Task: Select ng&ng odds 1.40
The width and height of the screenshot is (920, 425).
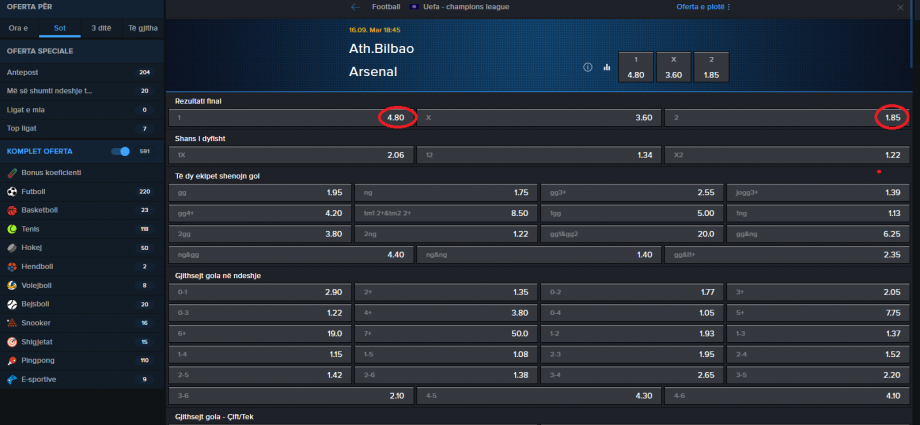Action: (539, 255)
